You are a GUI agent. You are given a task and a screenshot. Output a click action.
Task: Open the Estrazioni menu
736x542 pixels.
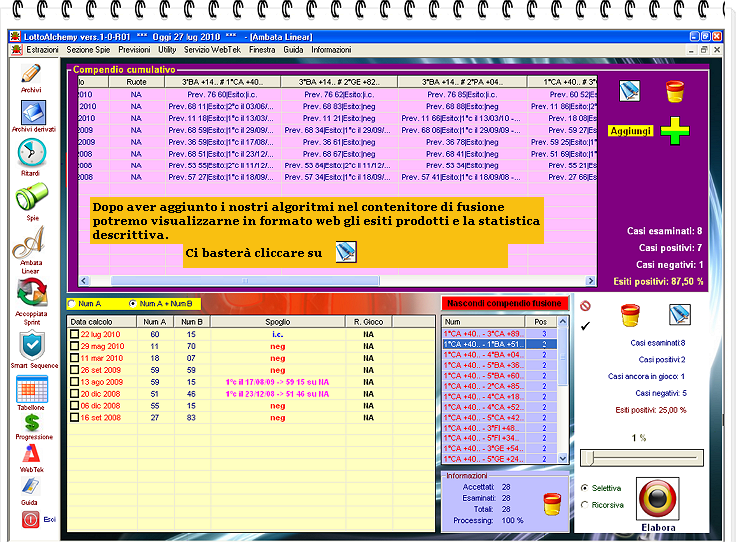pyautogui.click(x=42, y=49)
